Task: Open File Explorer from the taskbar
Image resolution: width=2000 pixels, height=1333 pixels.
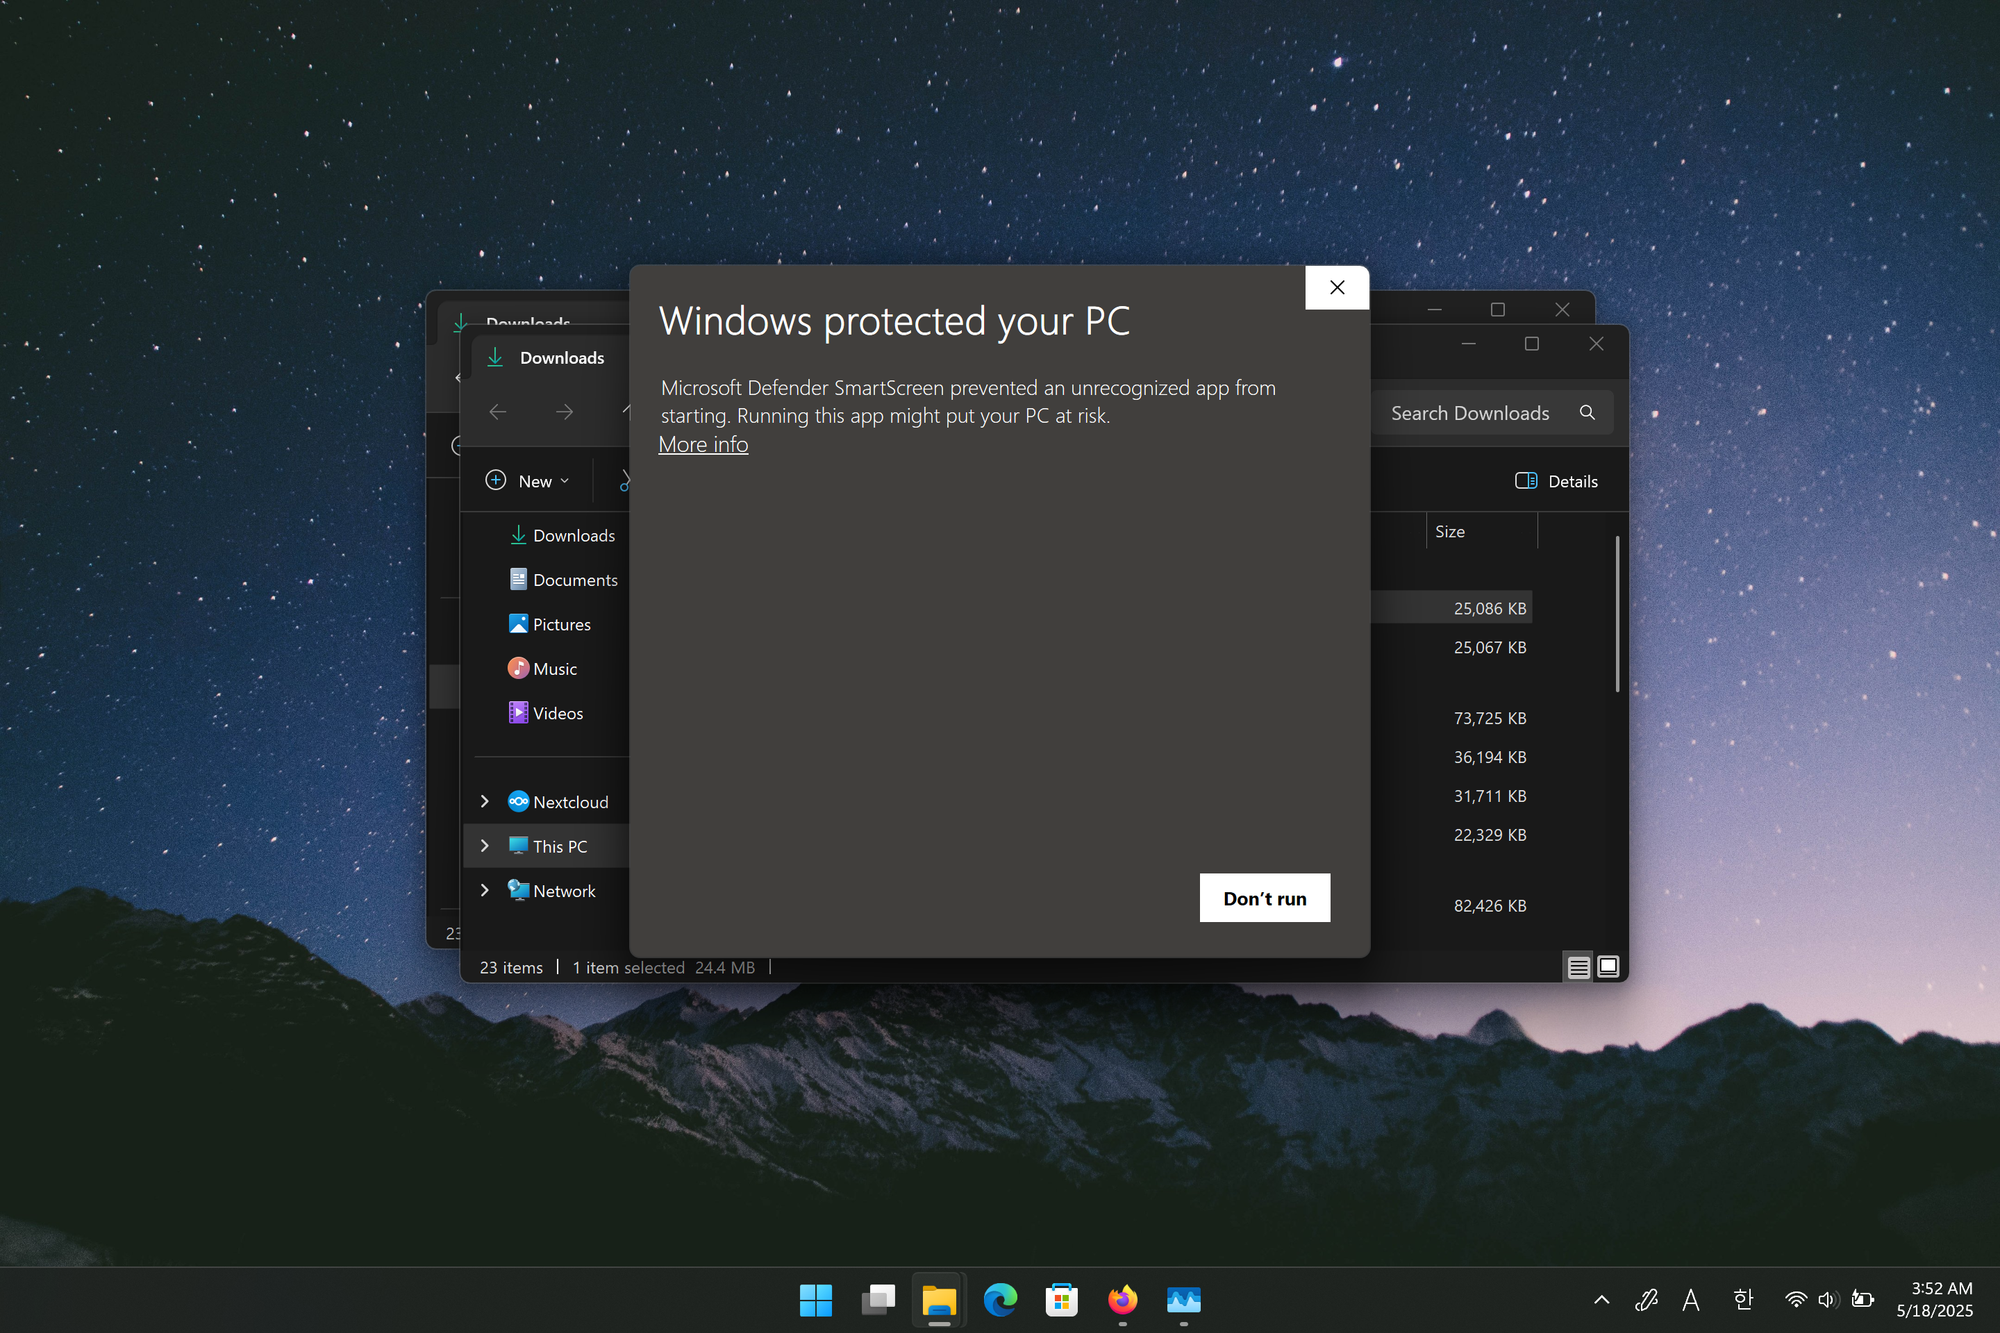Action: click(939, 1300)
